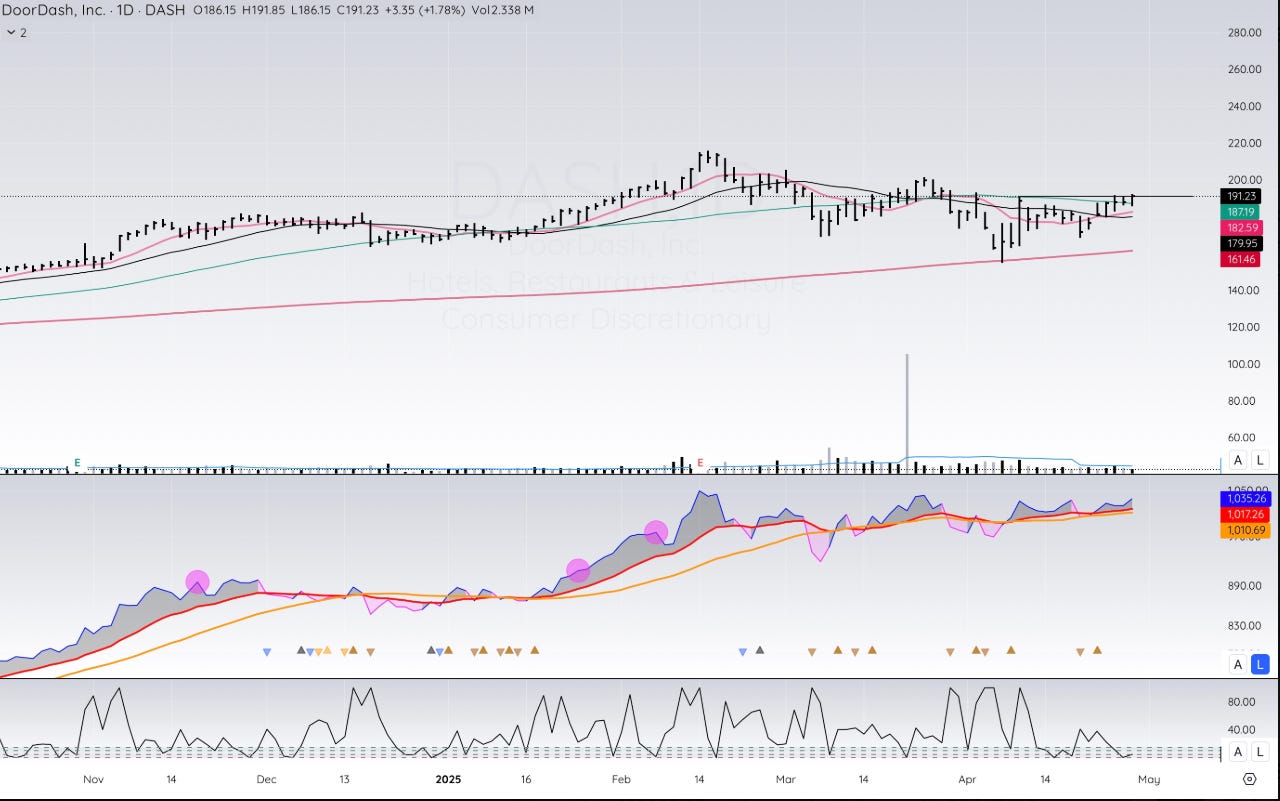Click the black moving average label 179.95

[x=1241, y=243]
